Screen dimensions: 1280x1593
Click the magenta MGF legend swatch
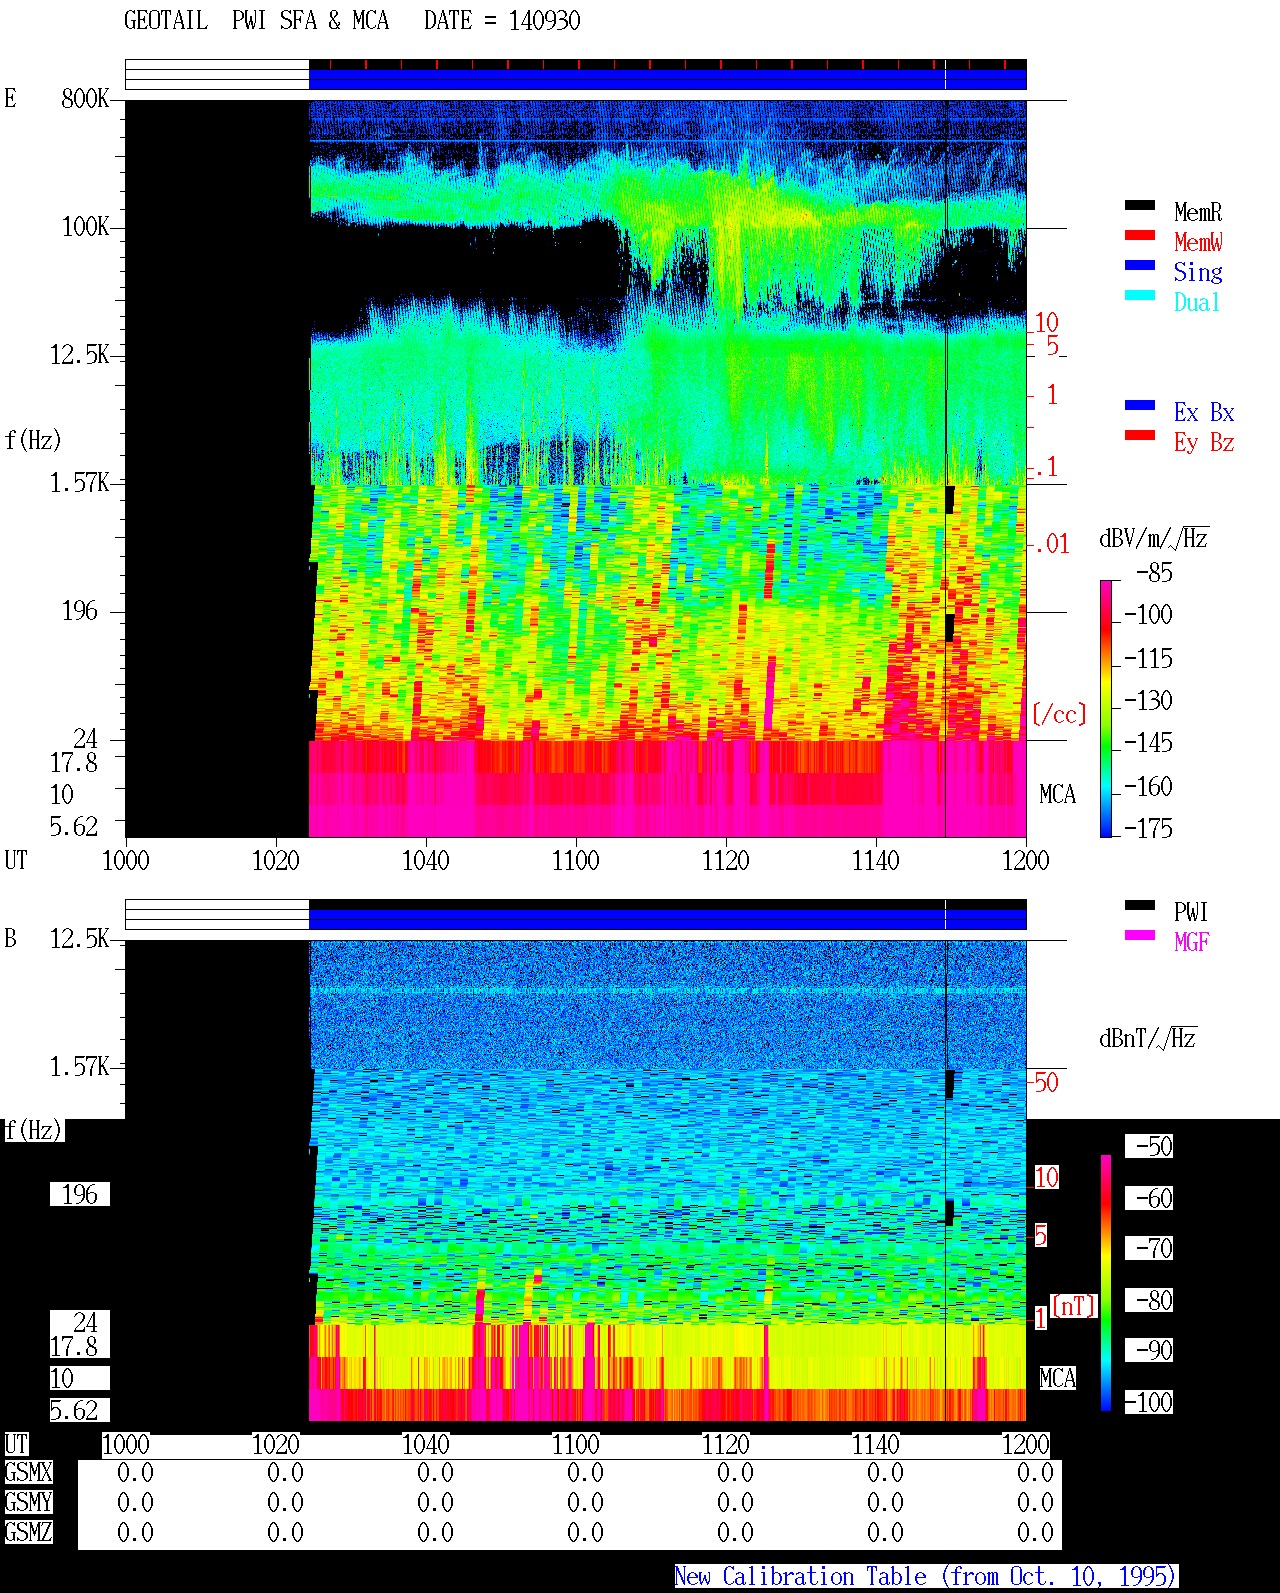[1140, 936]
